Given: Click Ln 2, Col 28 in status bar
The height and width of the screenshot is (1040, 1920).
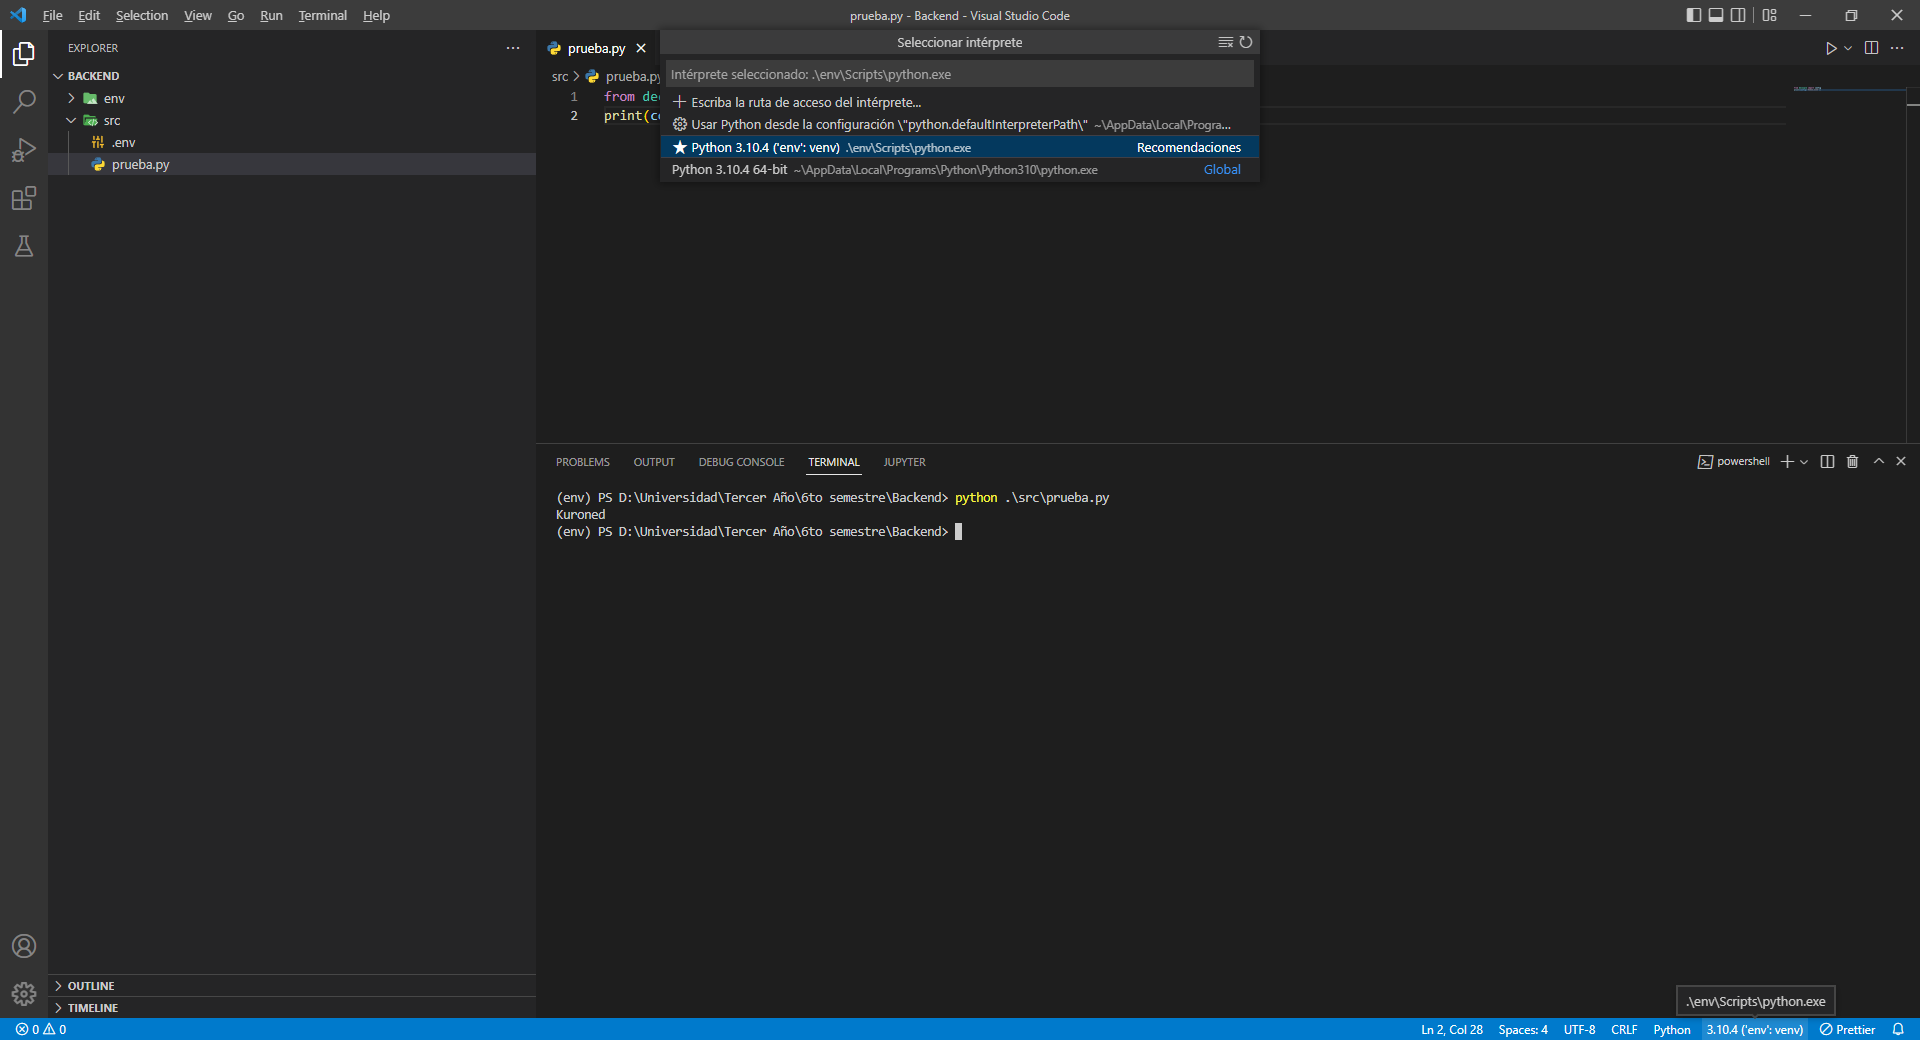Looking at the screenshot, I should pos(1451,1029).
